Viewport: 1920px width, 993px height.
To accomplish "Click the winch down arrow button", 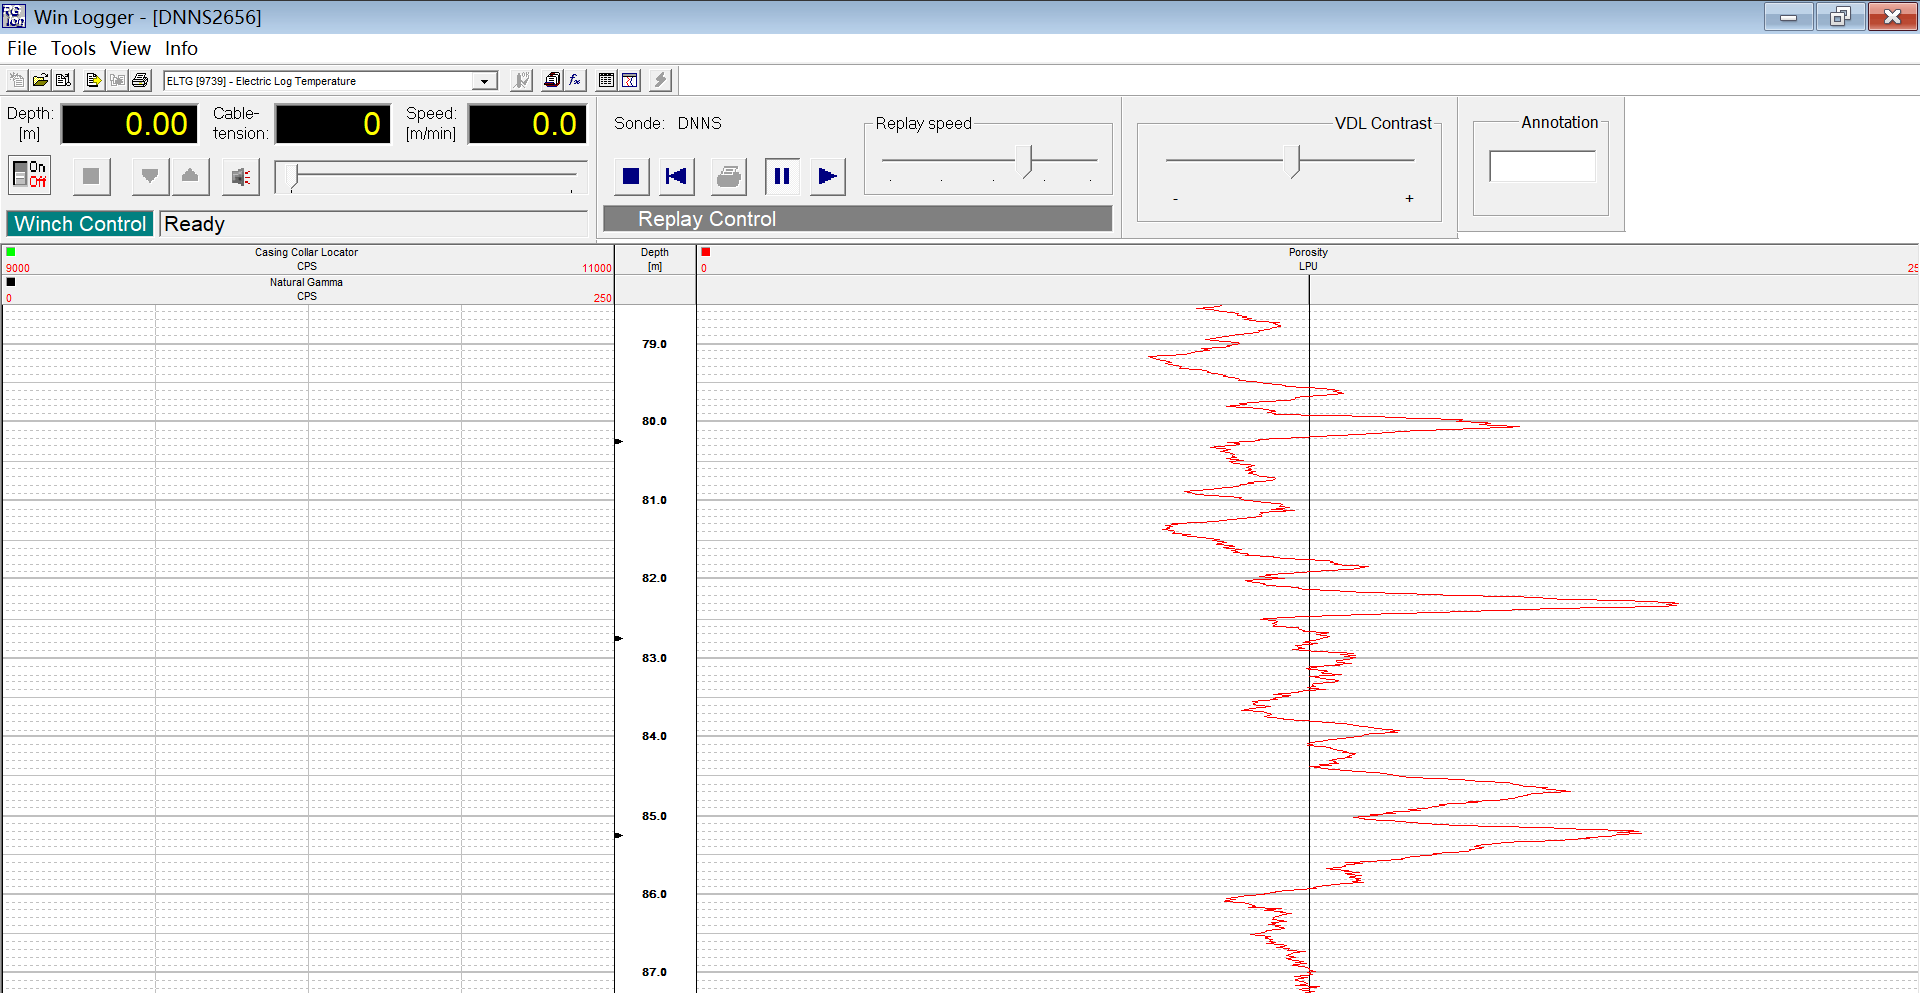I will click(x=150, y=176).
